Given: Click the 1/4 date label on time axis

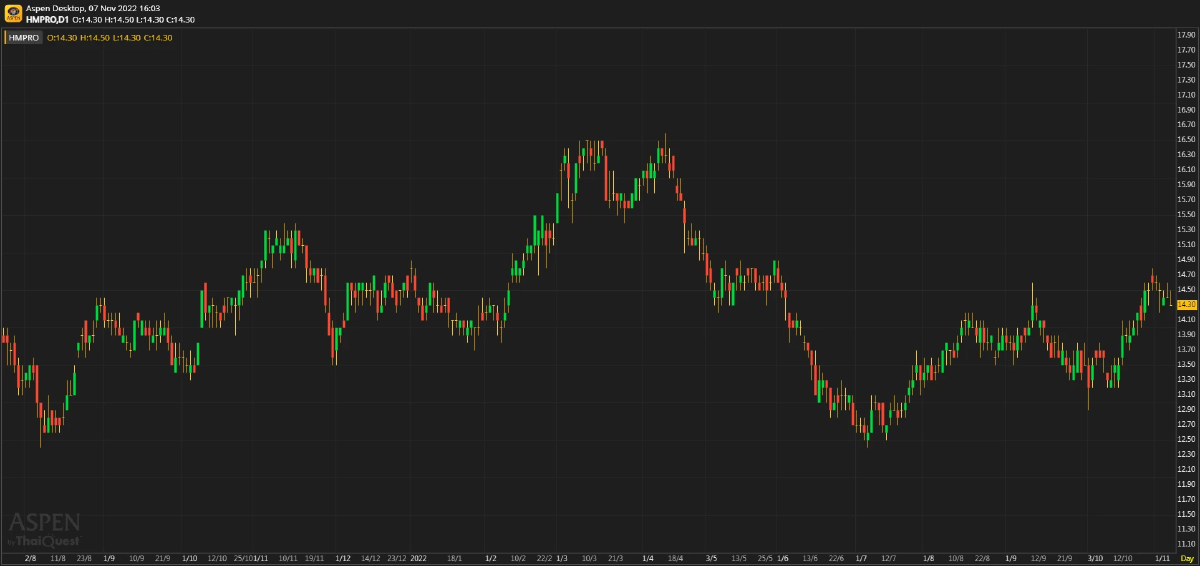Looking at the screenshot, I should 647,557.
